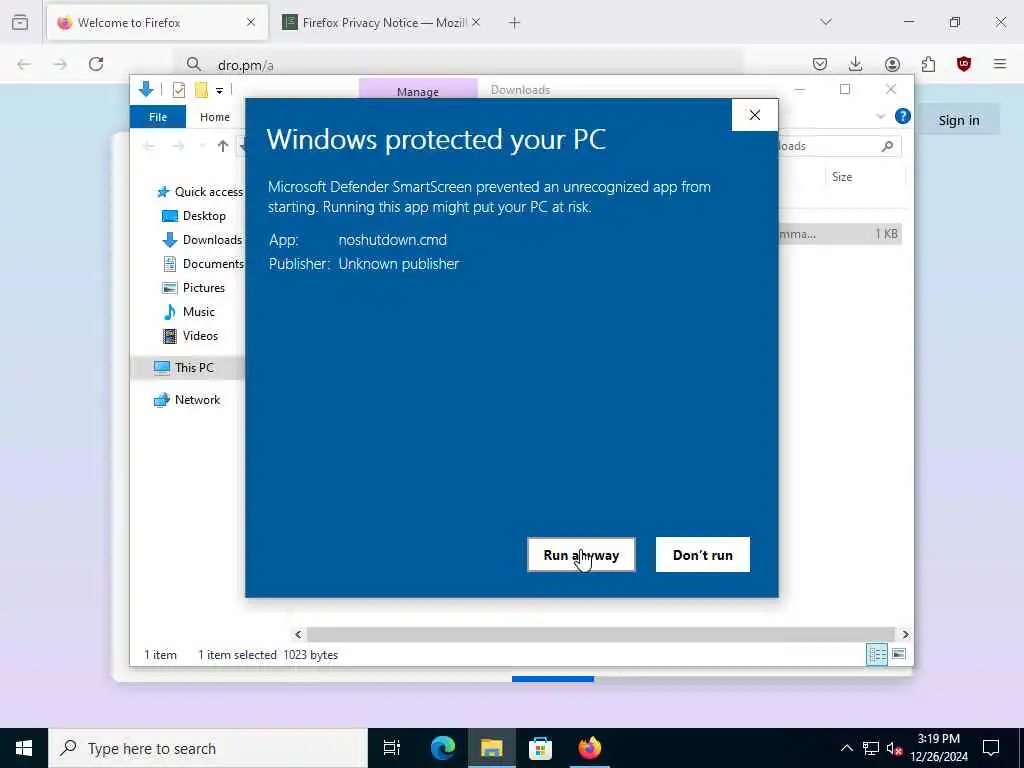Reload the Firefox page

pyautogui.click(x=96, y=64)
